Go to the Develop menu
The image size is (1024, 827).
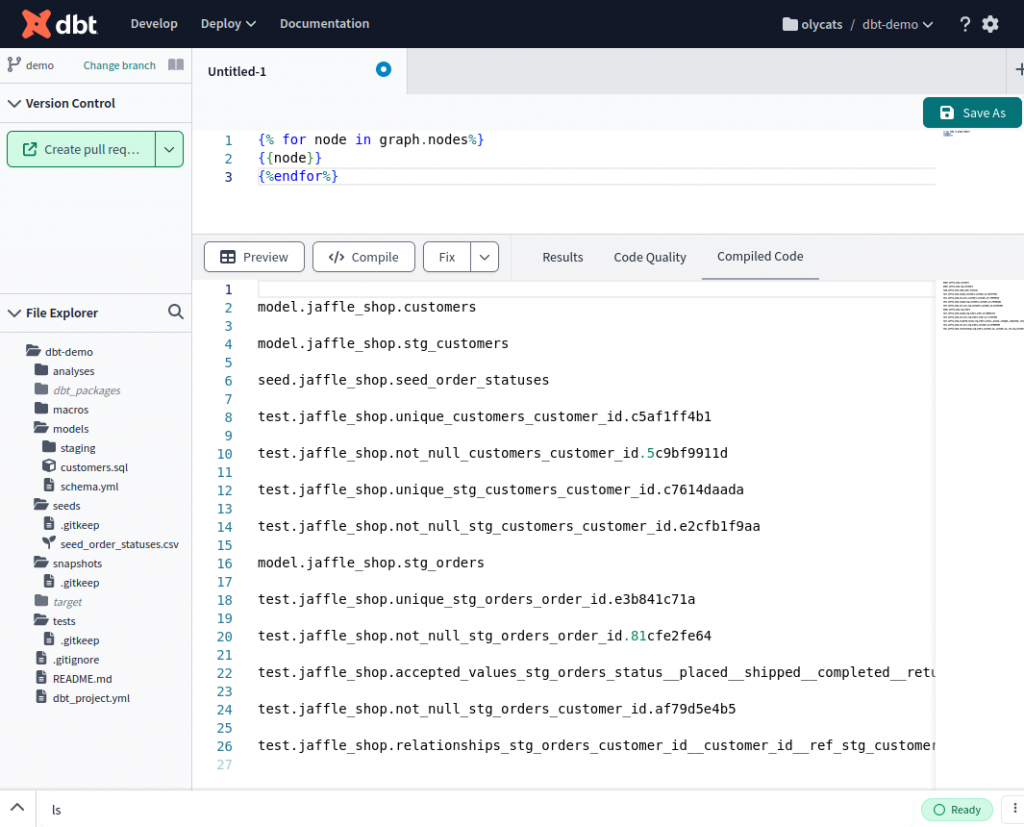pos(154,24)
